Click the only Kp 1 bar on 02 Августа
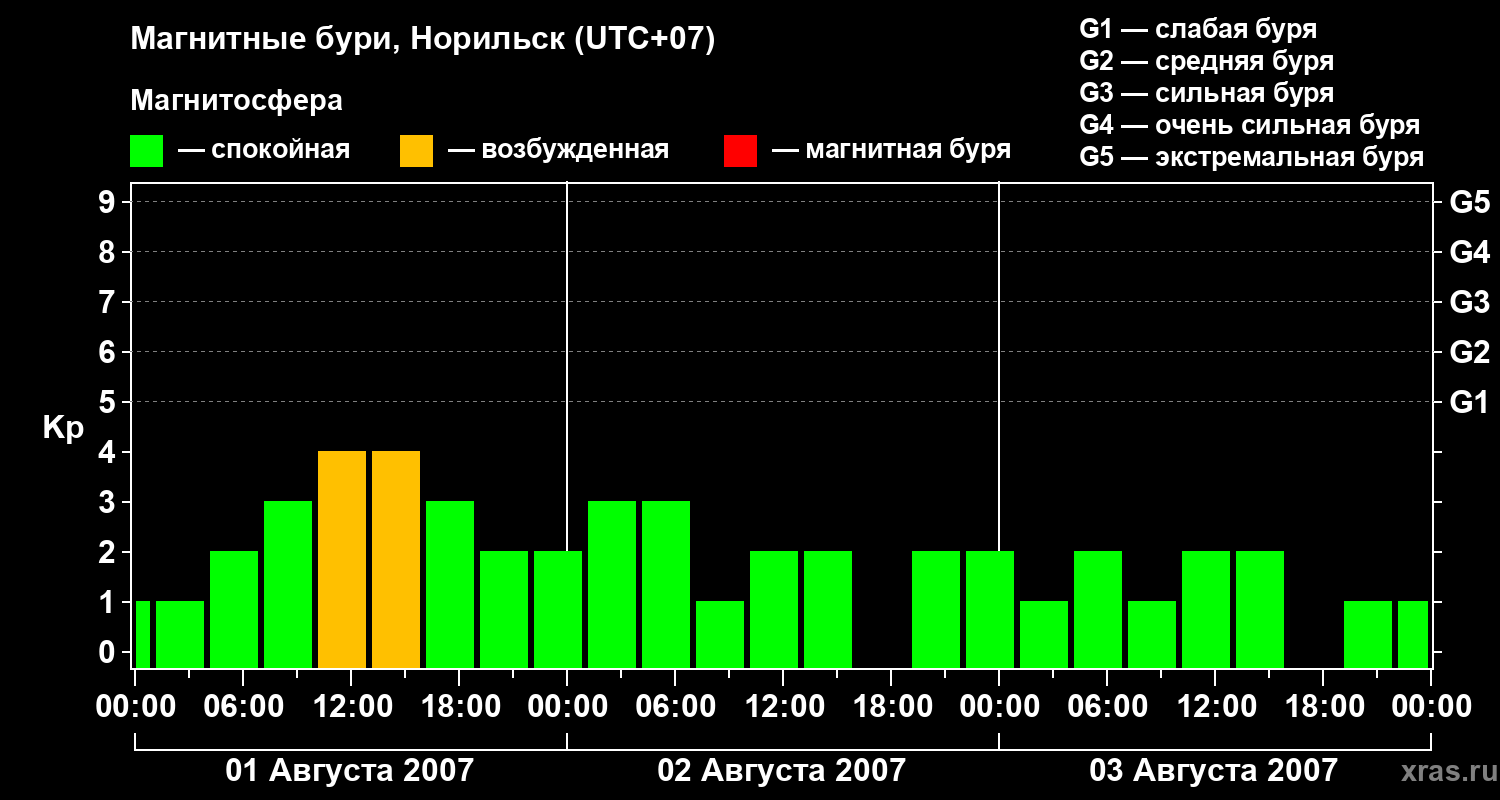The width and height of the screenshot is (1500, 800). click(x=720, y=634)
